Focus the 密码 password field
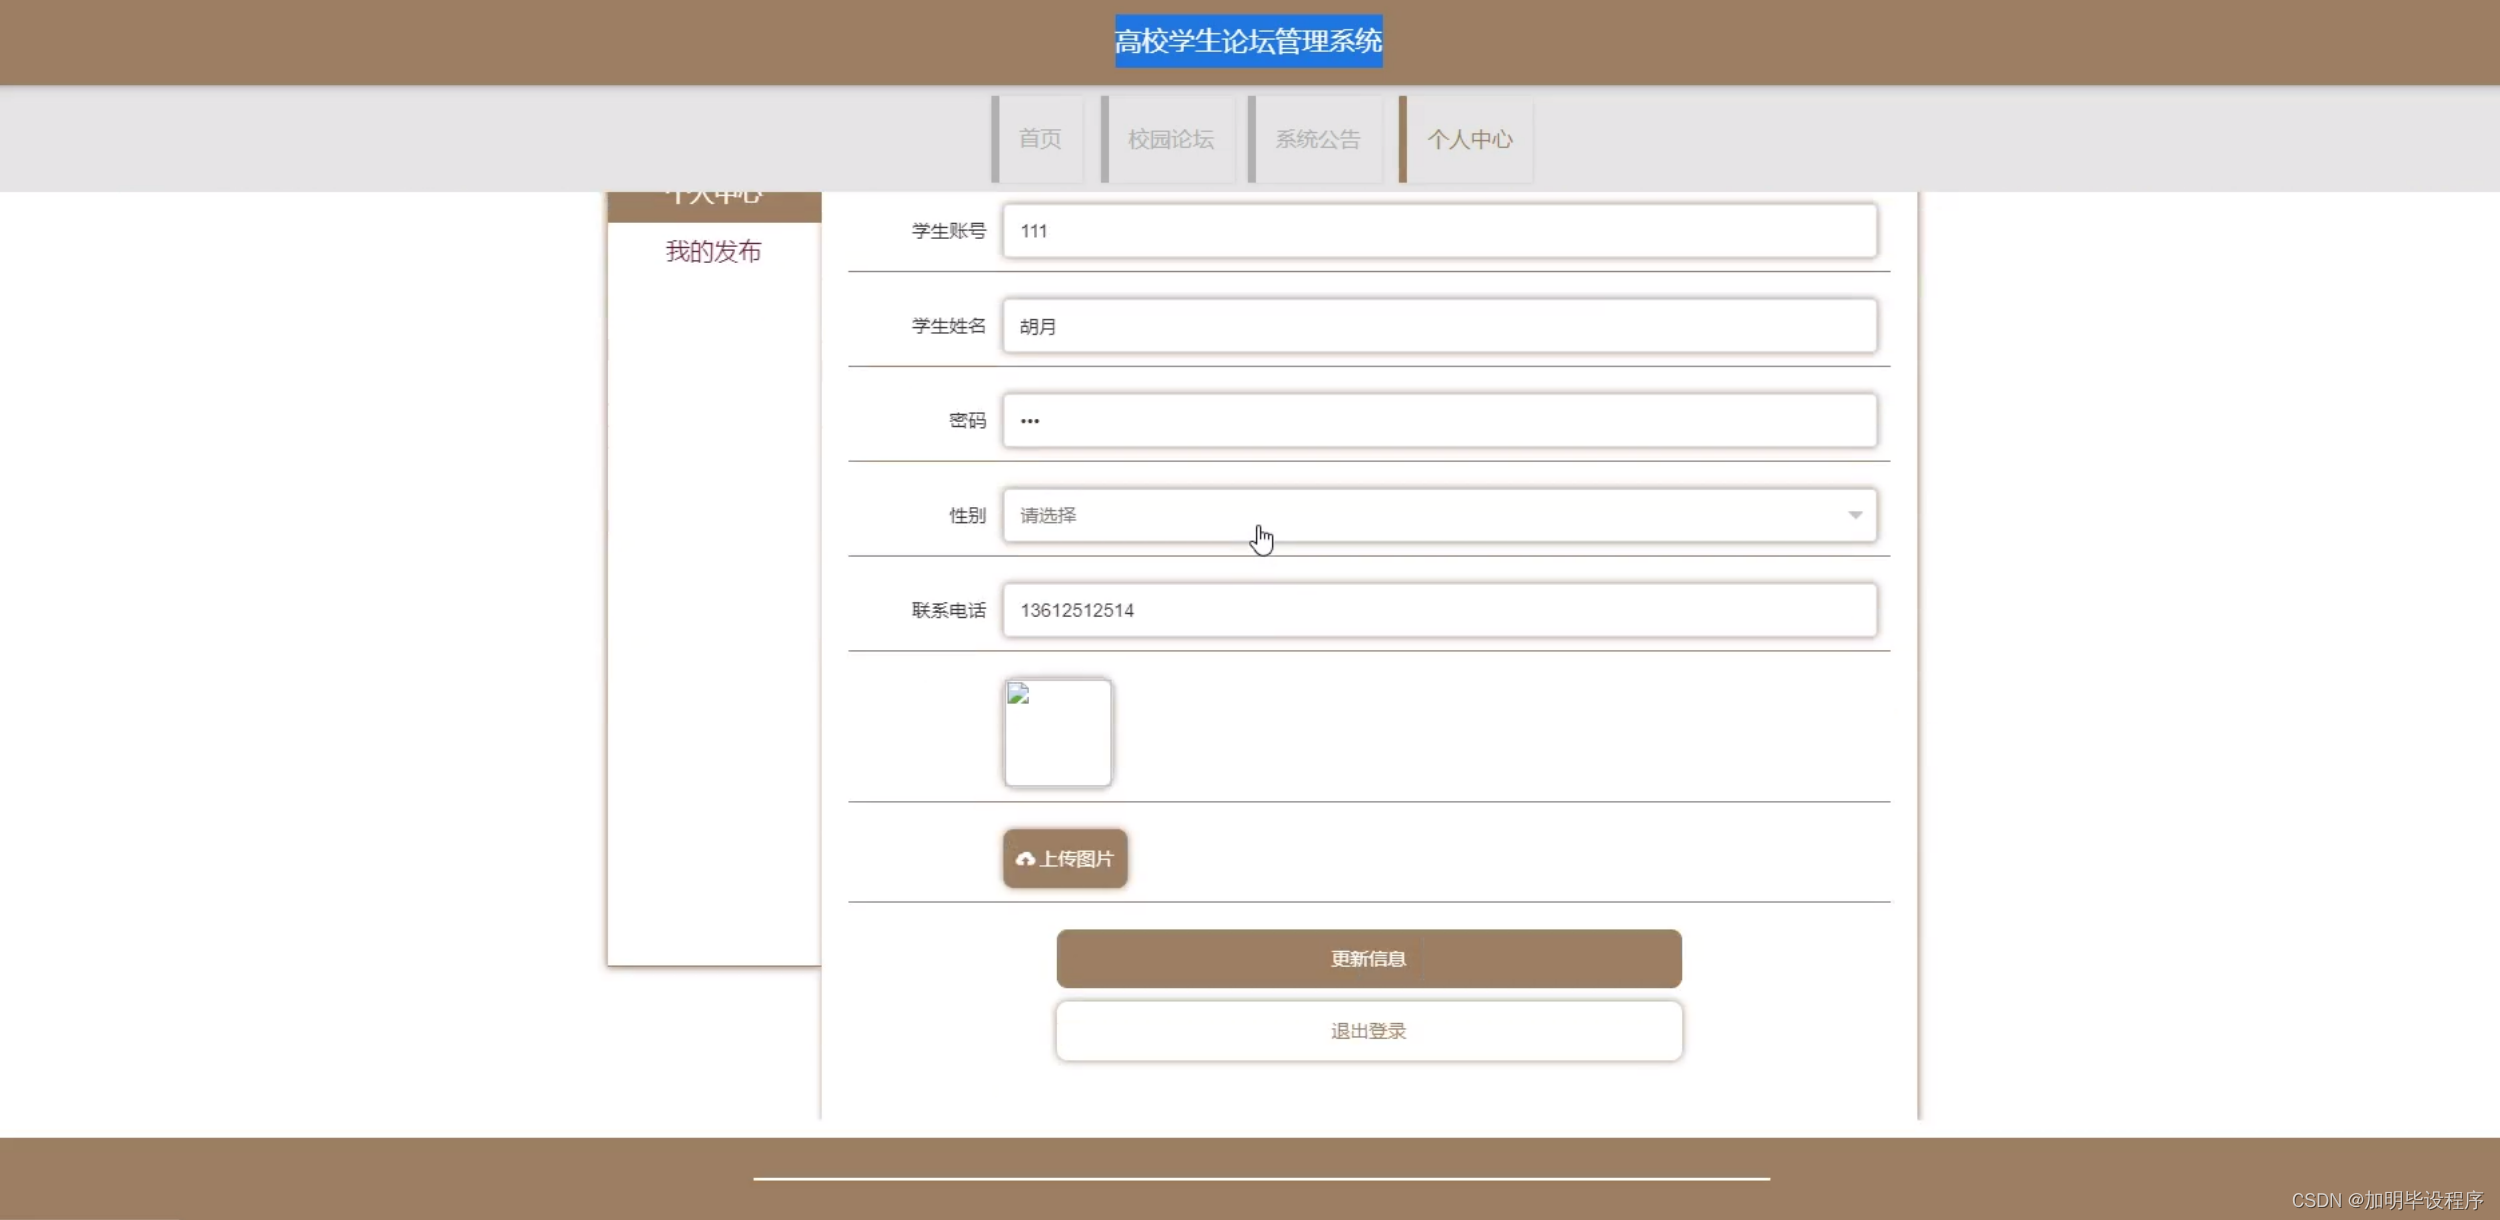Viewport: 2500px width, 1220px height. click(1439, 420)
